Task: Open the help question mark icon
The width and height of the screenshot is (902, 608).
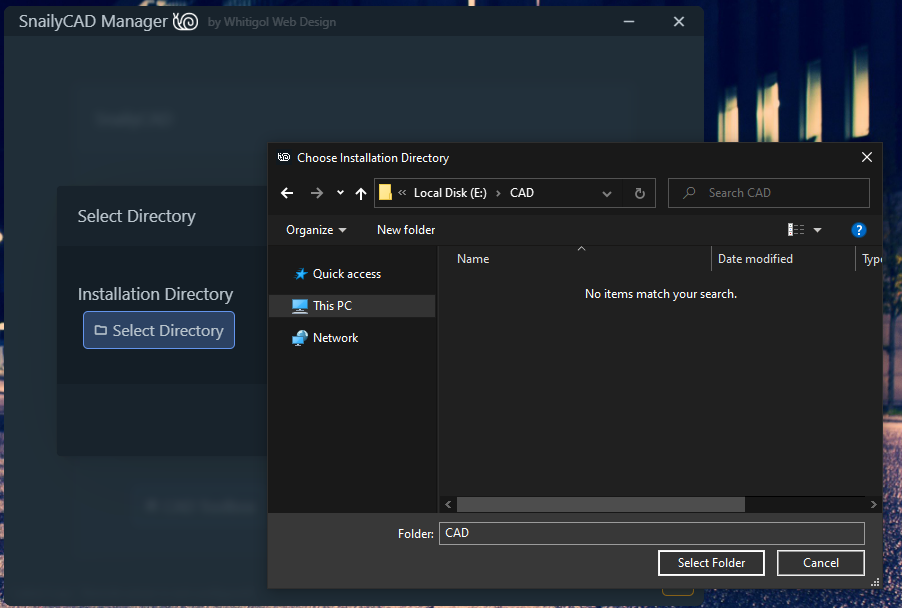Action: [x=858, y=229]
